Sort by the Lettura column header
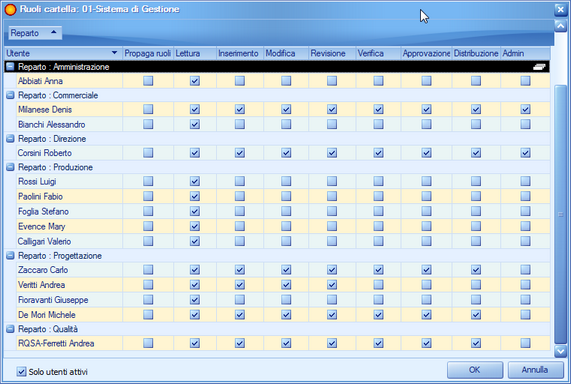This screenshot has width=571, height=384. (x=195, y=53)
